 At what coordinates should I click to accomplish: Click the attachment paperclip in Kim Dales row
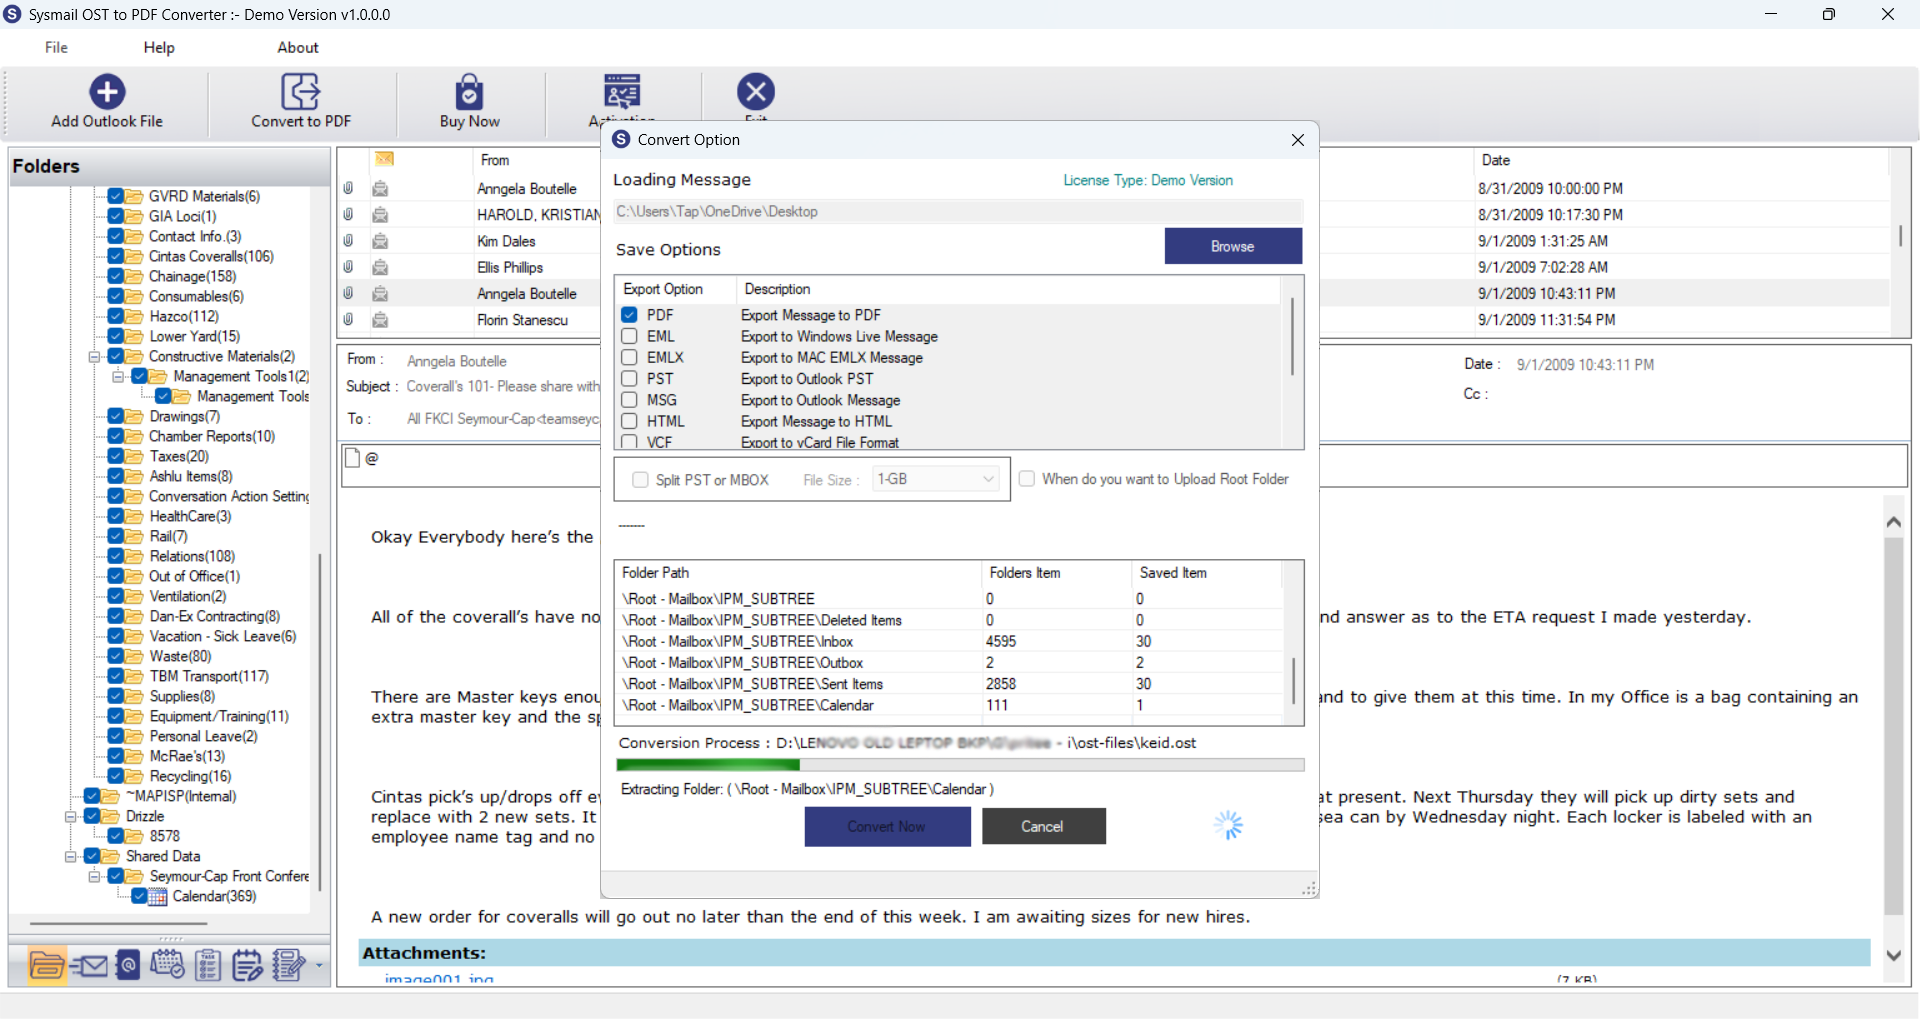(348, 241)
